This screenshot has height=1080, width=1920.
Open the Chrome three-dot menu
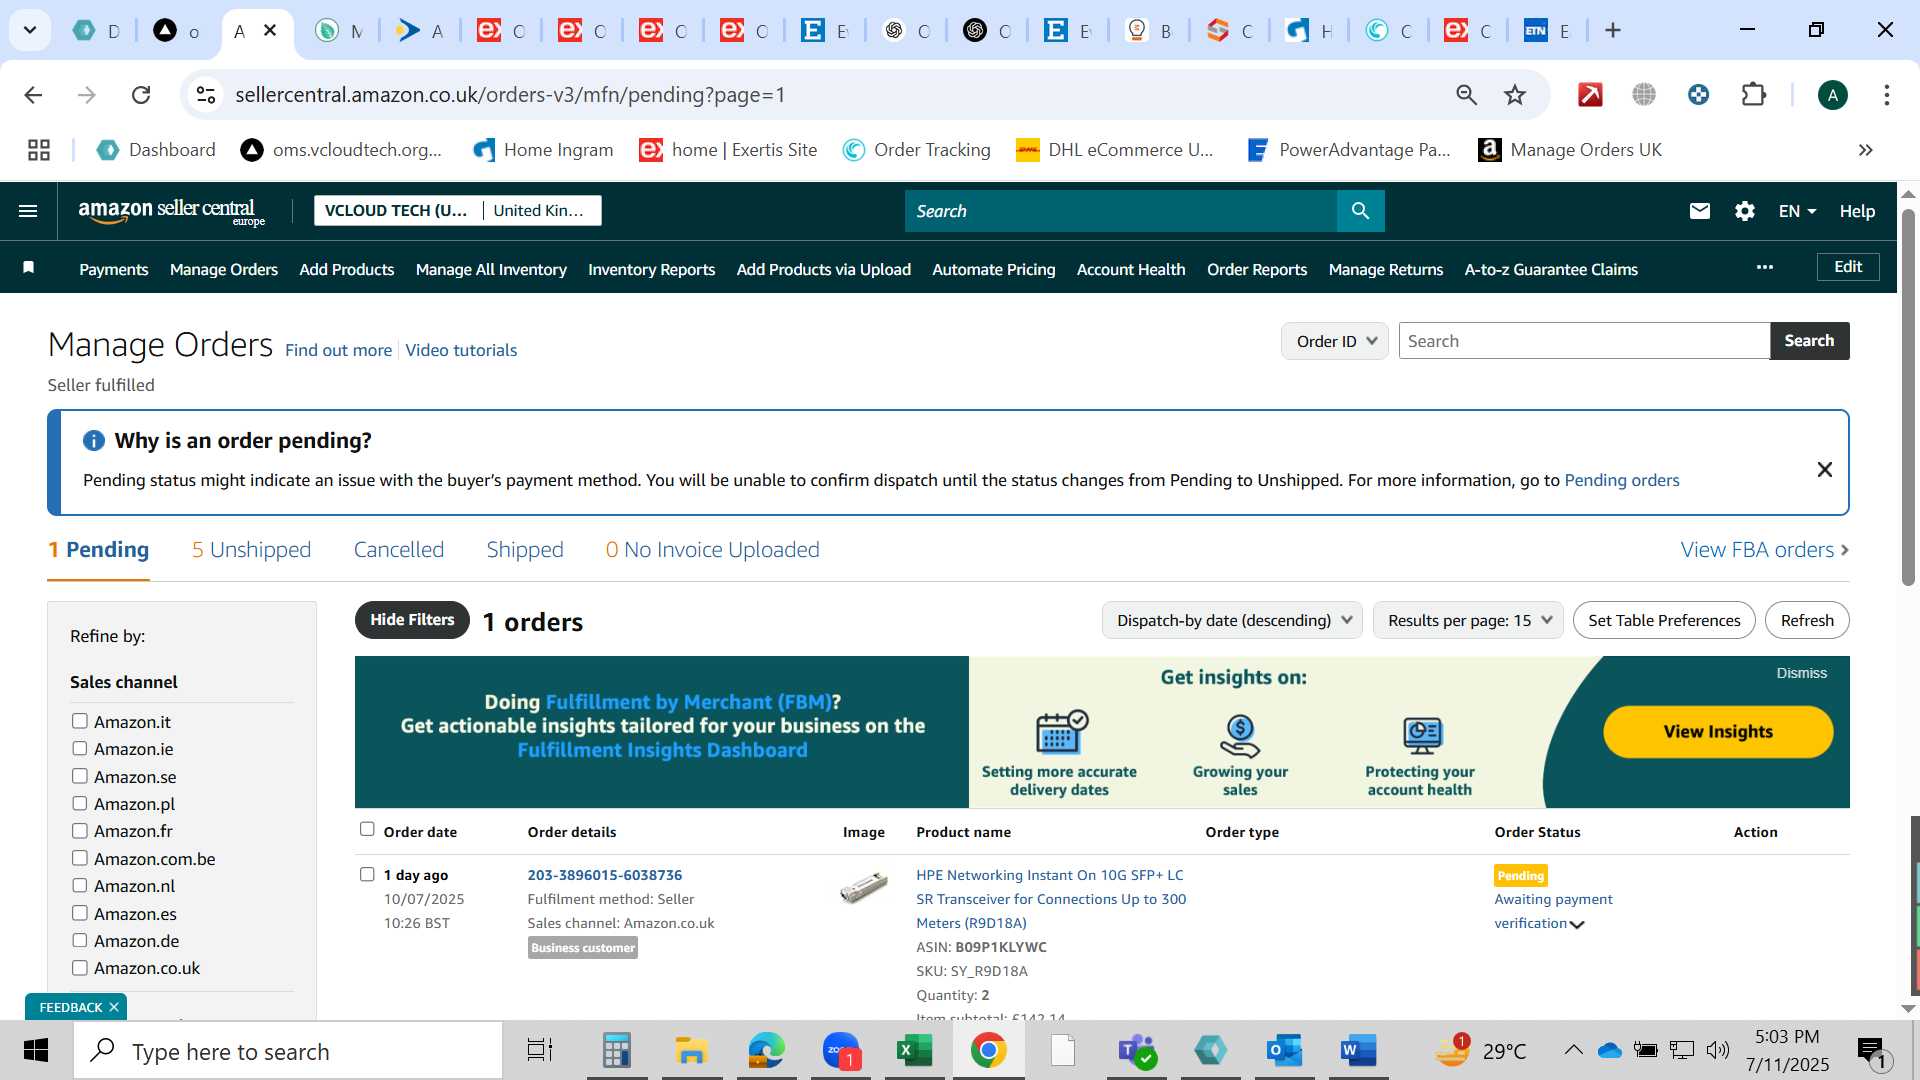point(1886,95)
